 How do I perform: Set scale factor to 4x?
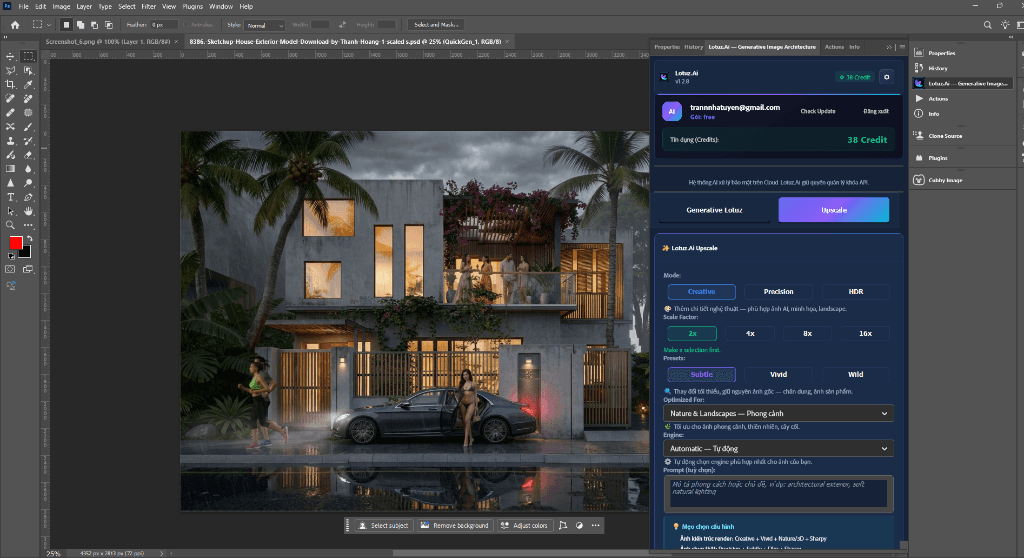coord(750,333)
